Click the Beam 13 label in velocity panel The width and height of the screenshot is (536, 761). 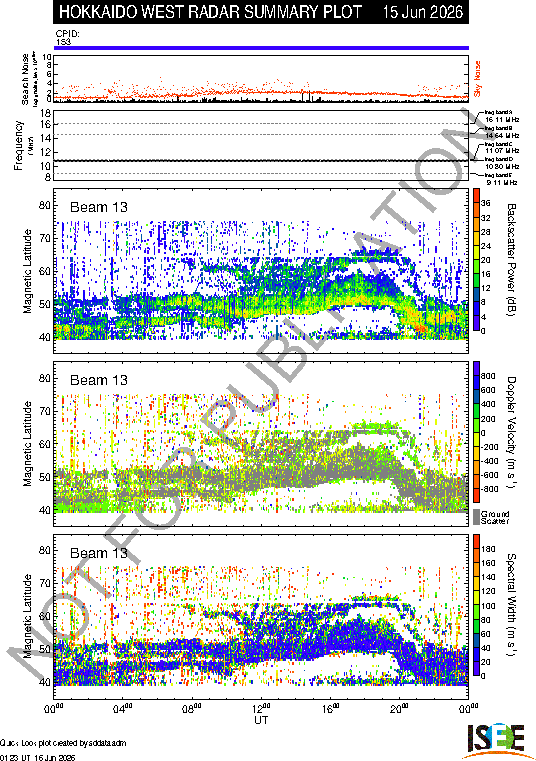click(99, 380)
